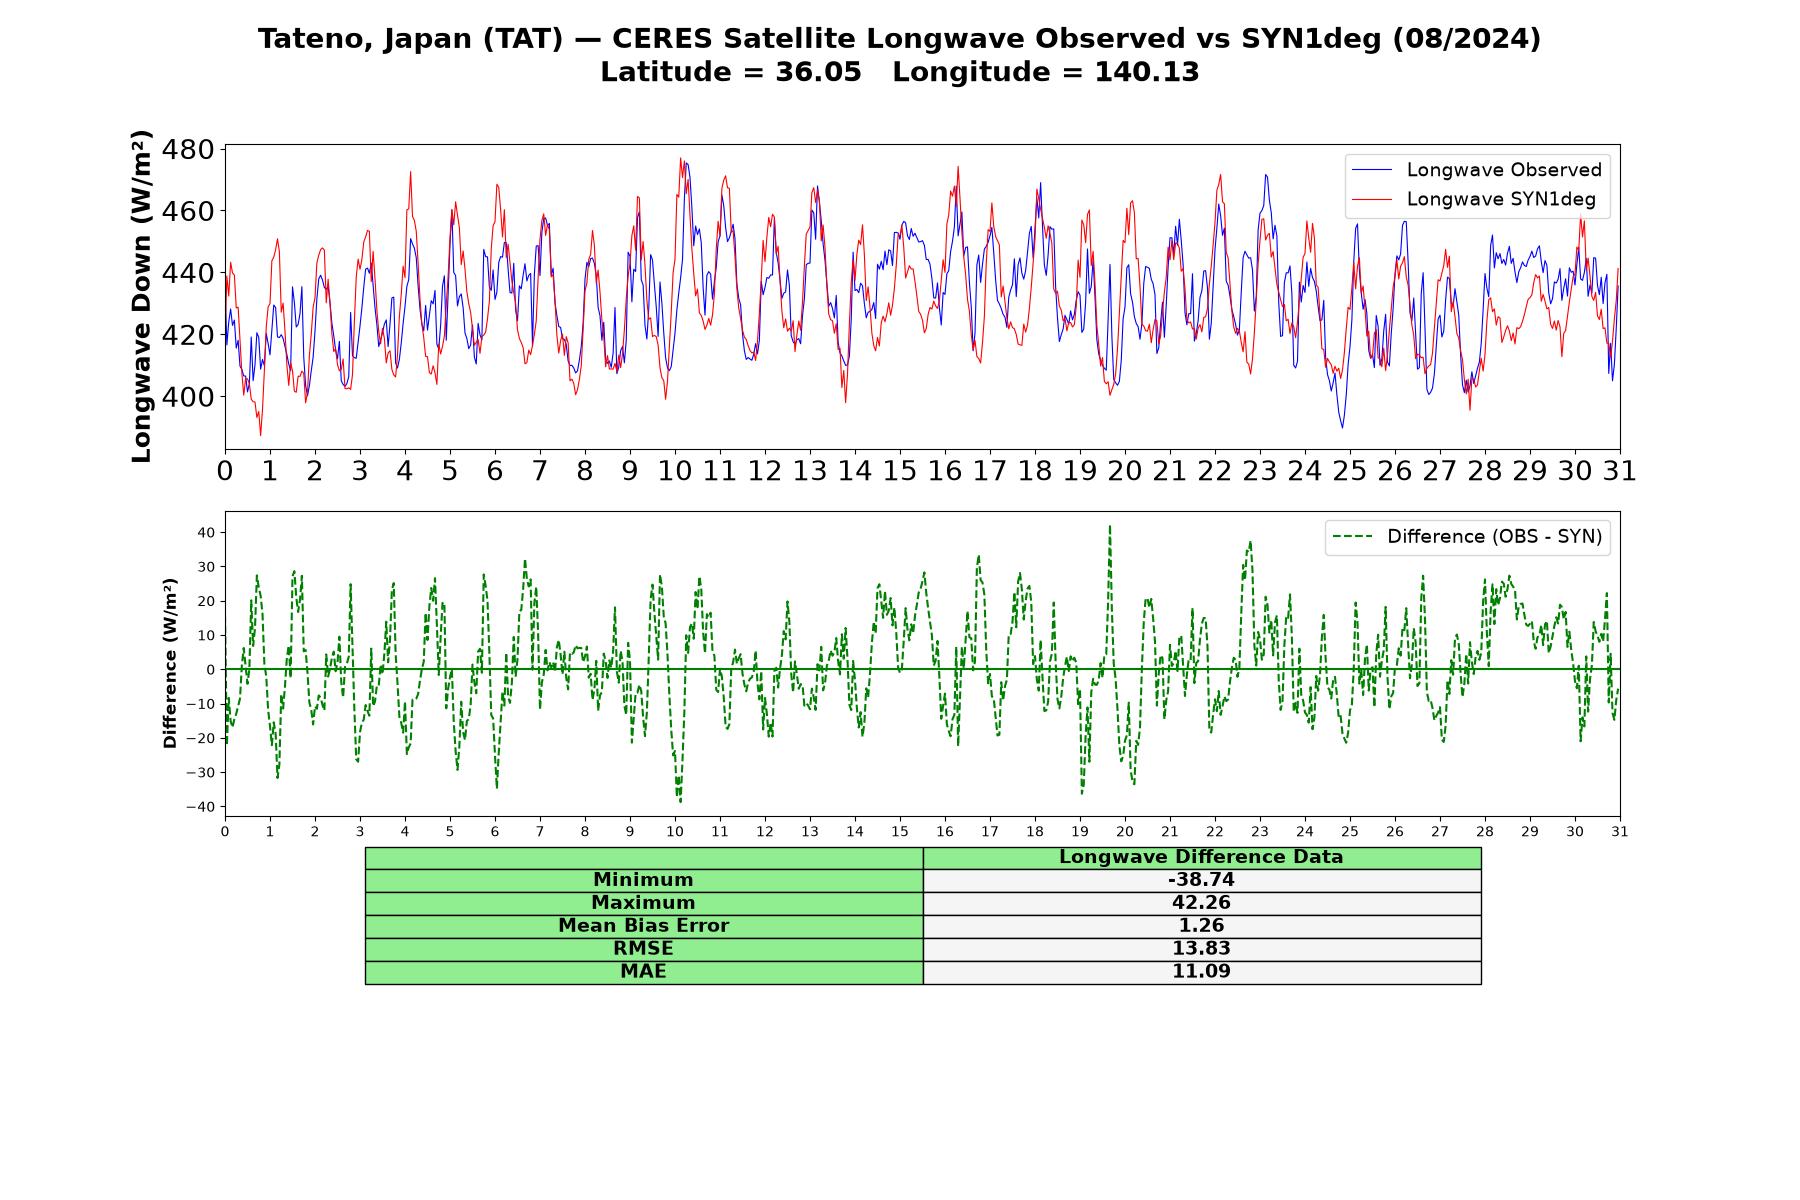The width and height of the screenshot is (1800, 1200).
Task: Click the 480 tick label on top chart
Action: [x=190, y=150]
